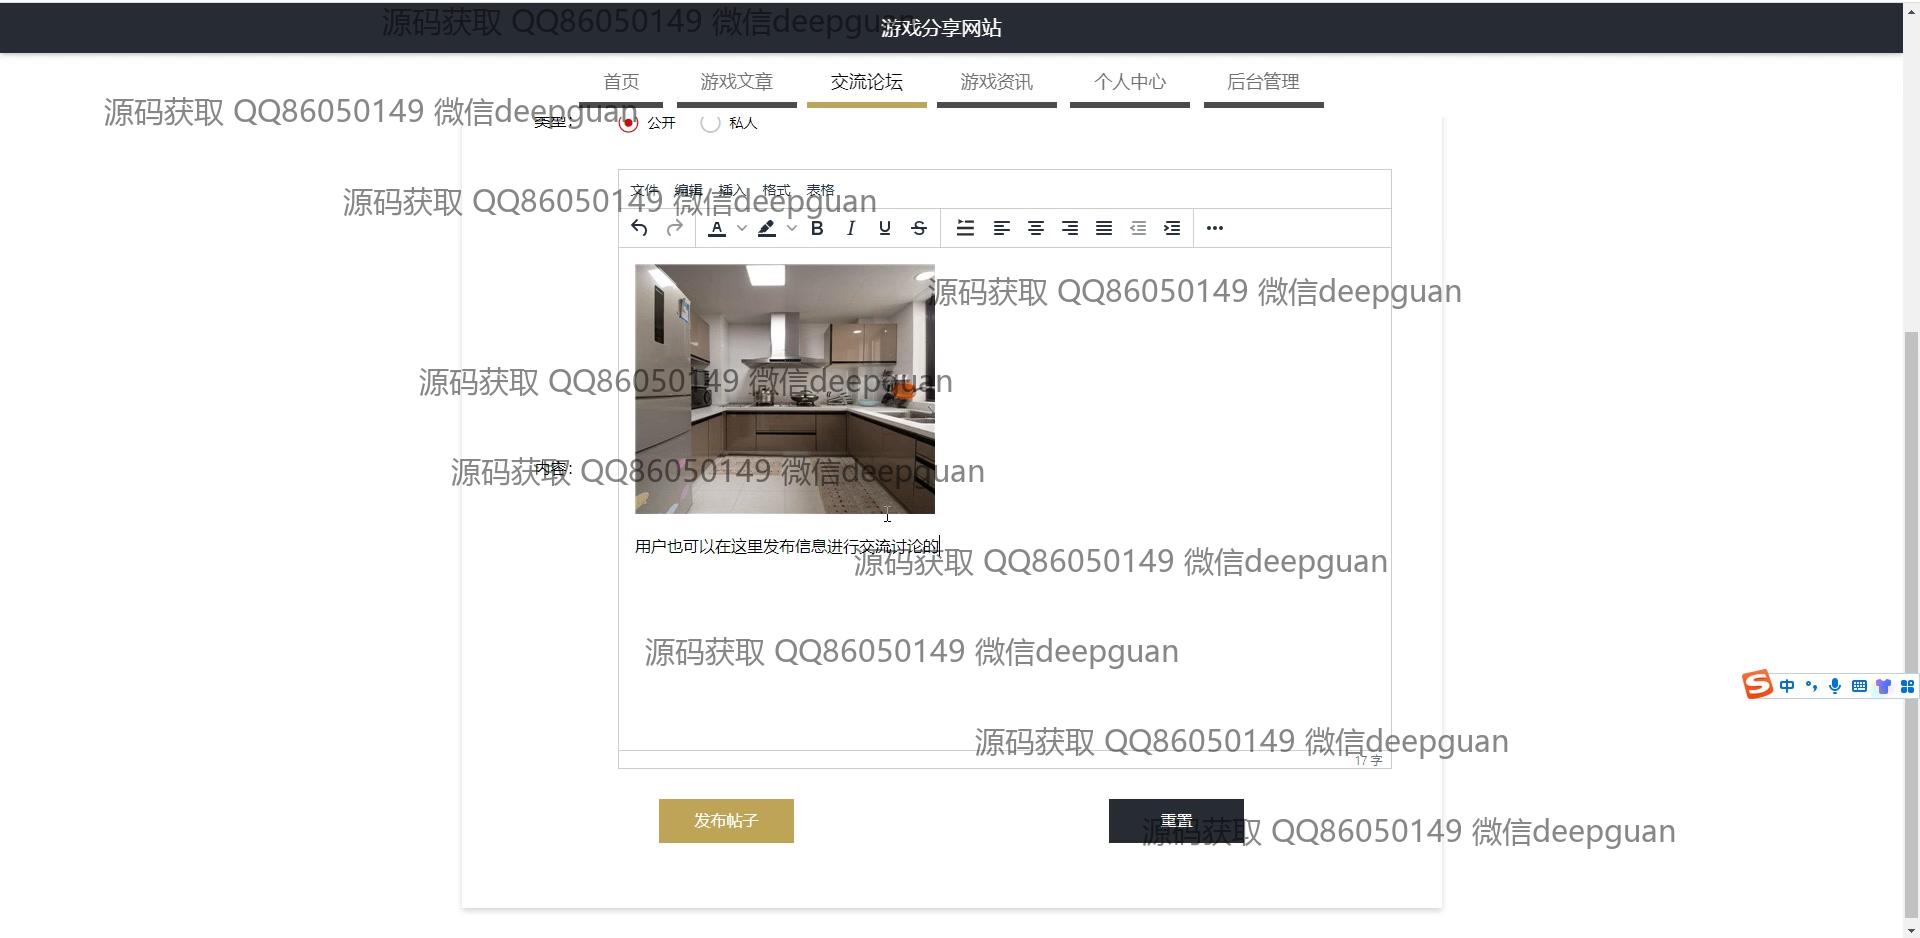Underline the selected text
Viewport: 1920px width, 938px height.
(x=885, y=228)
